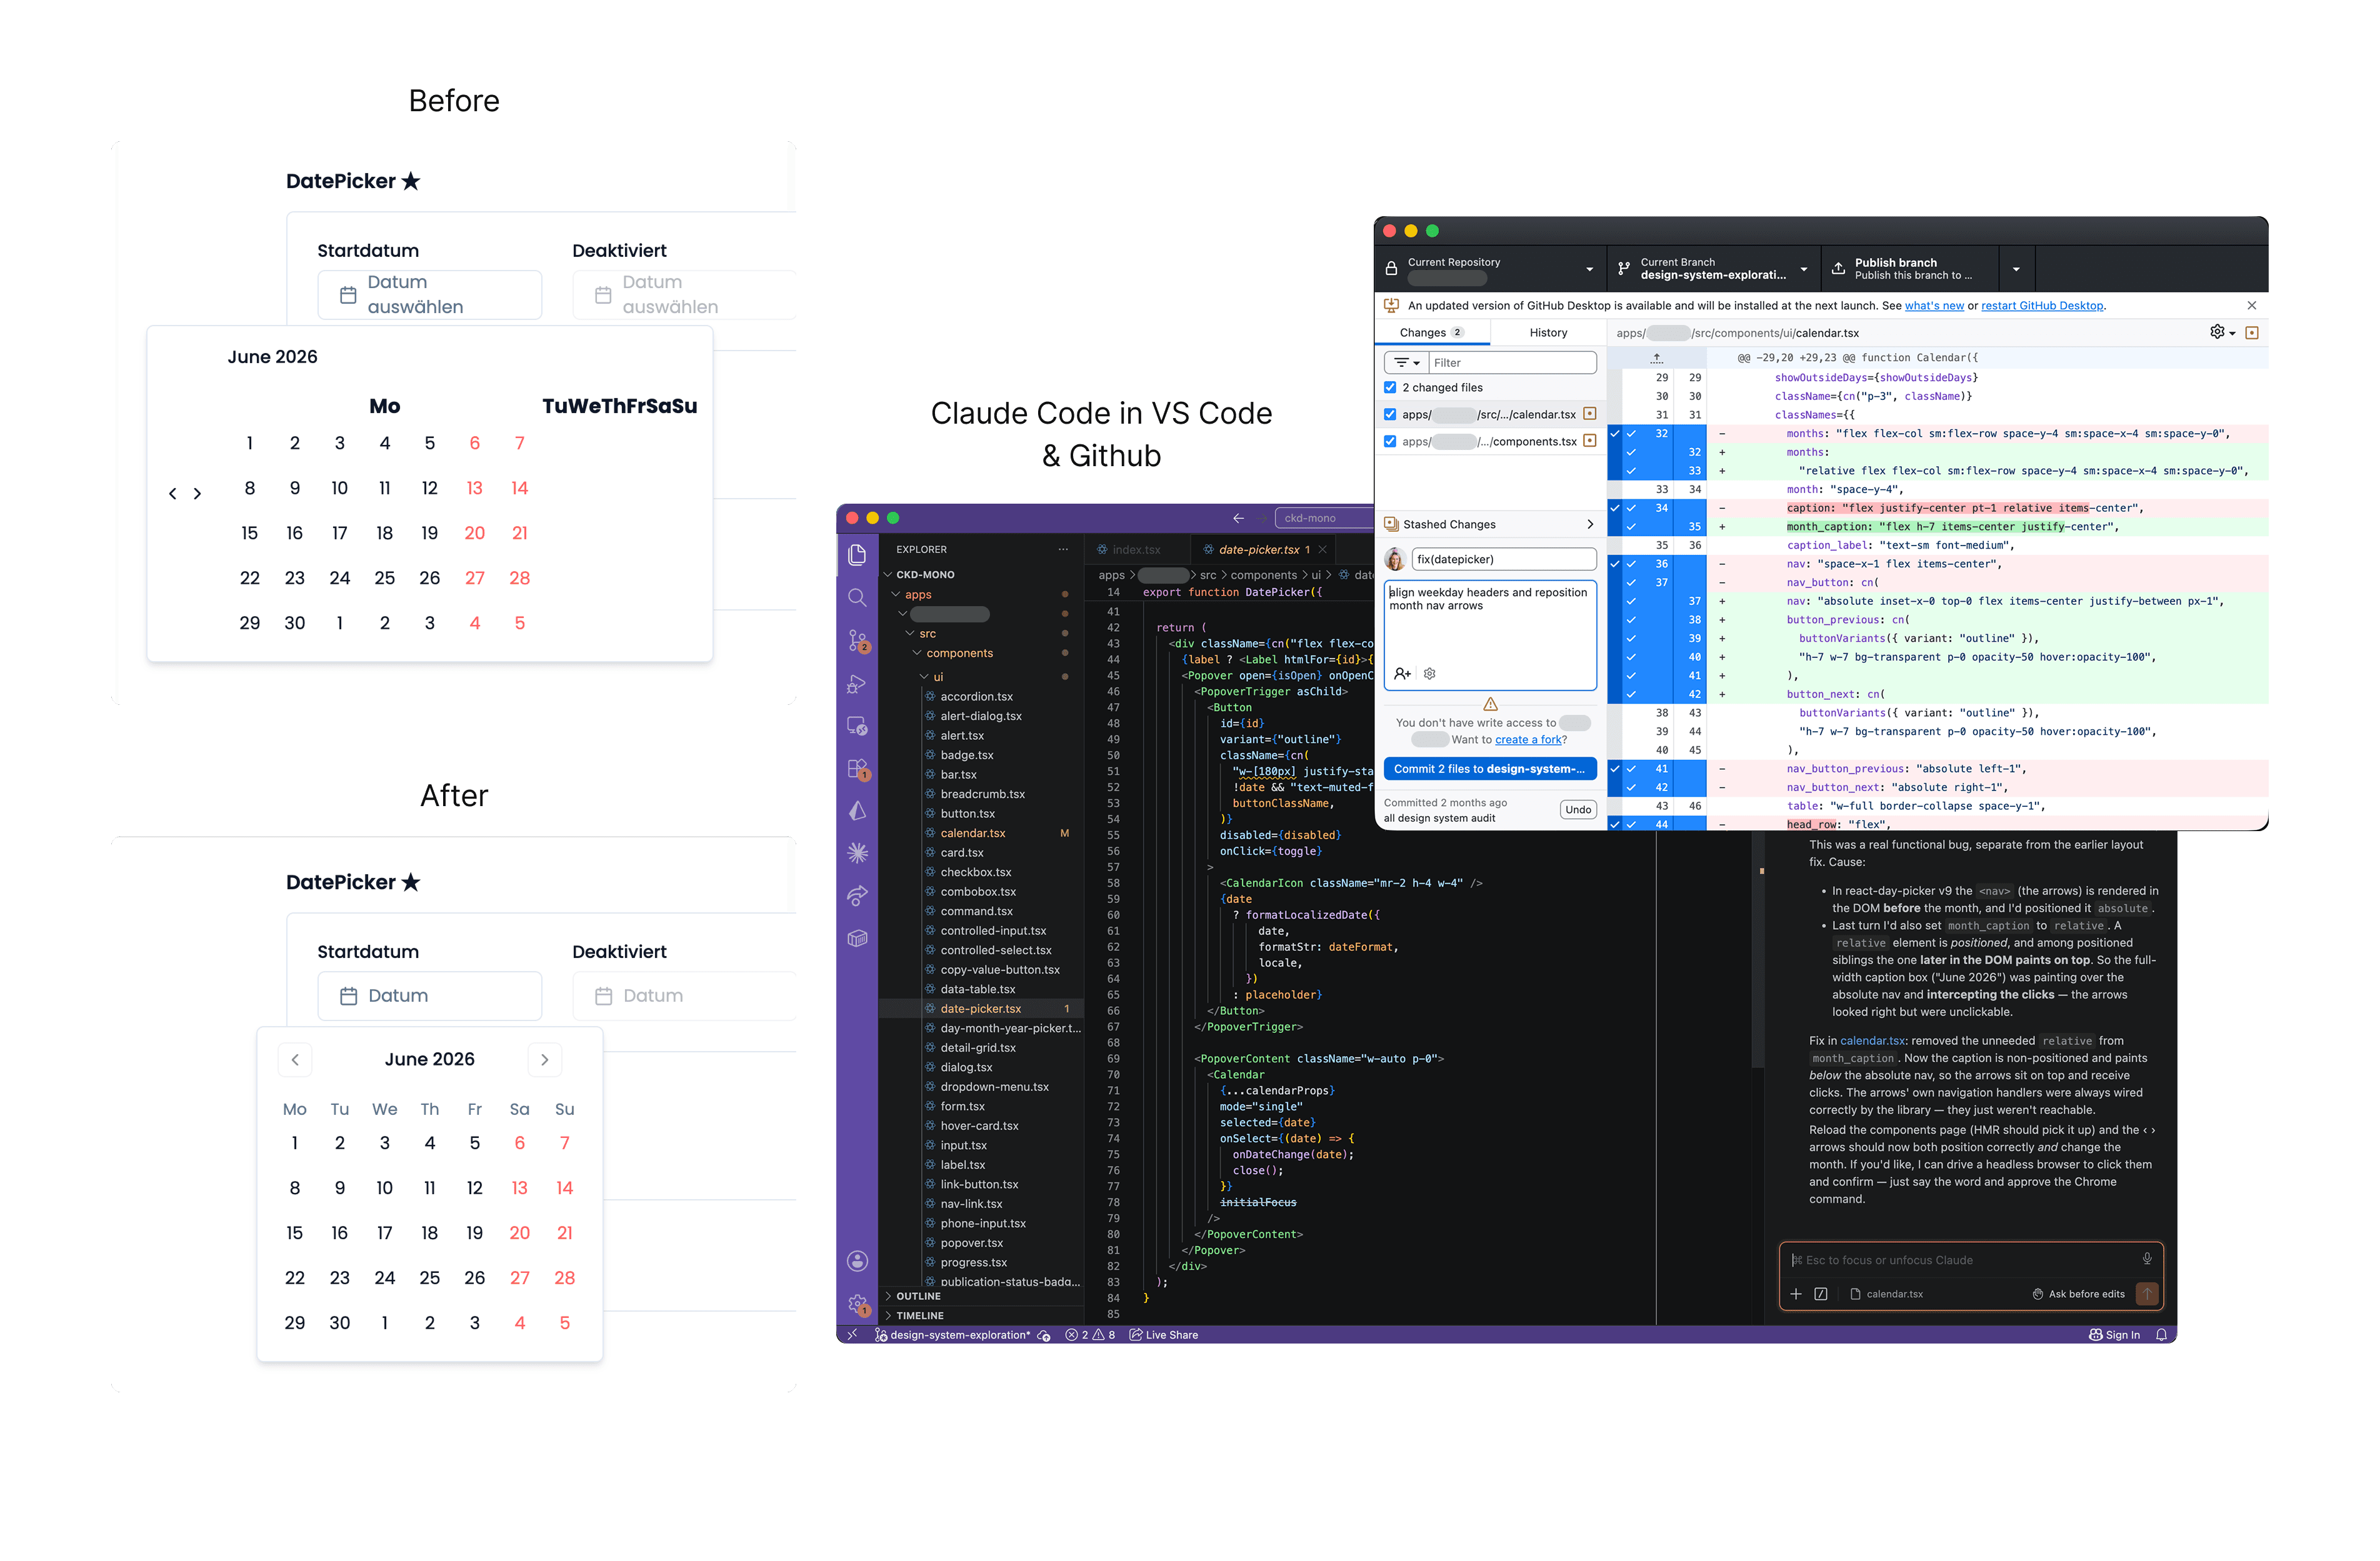Viewport: 2380px width, 1561px height.
Task: Expand the Stashed Changes section
Action: click(x=1490, y=524)
